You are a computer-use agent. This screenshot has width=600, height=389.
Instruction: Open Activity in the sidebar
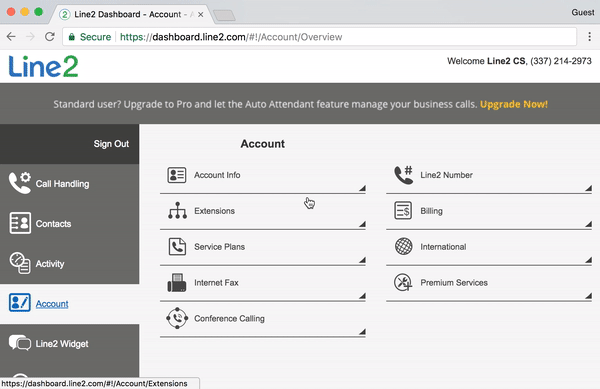point(70,264)
